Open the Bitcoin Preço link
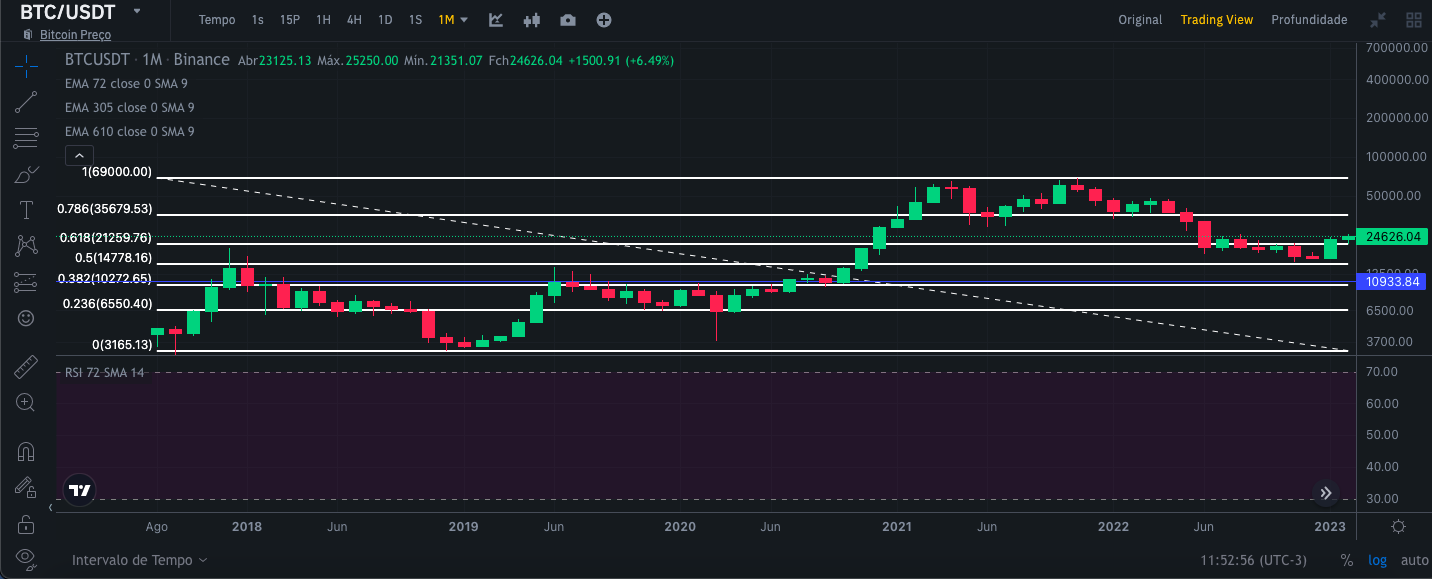 coord(76,35)
